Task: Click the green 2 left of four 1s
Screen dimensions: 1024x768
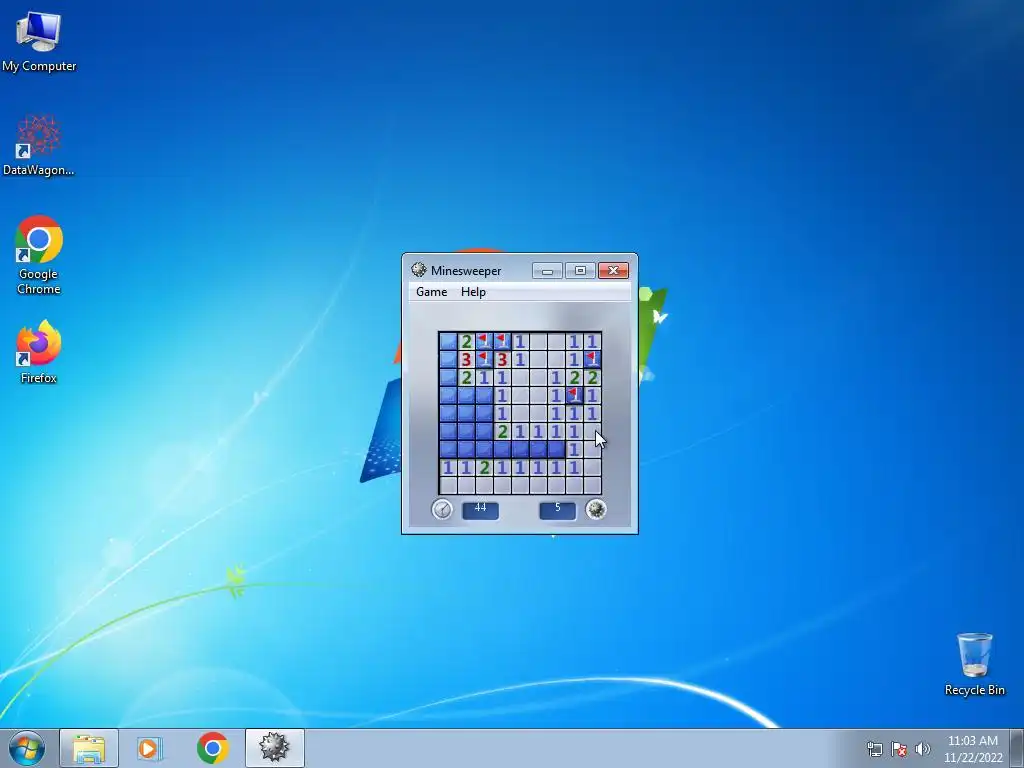Action: (502, 431)
